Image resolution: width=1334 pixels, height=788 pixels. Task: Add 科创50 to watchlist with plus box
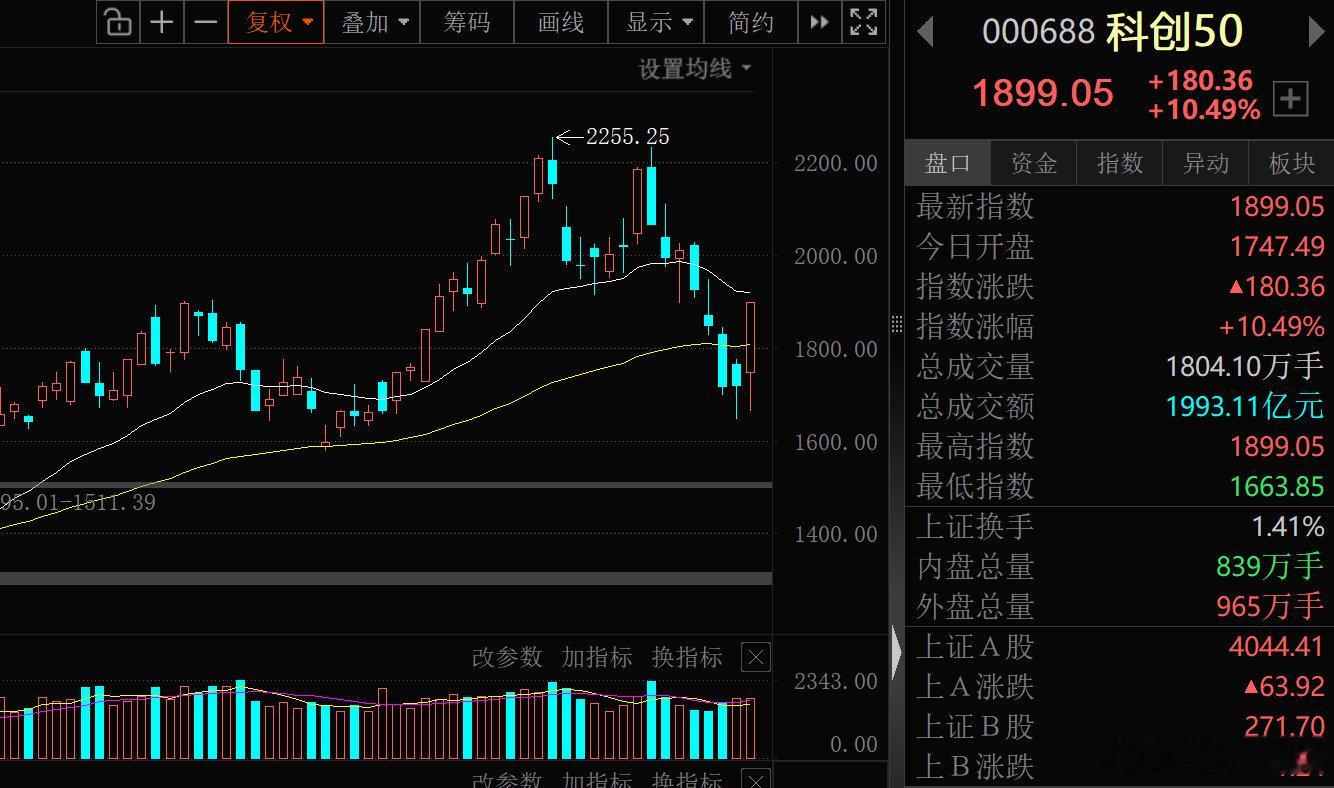(x=1291, y=99)
